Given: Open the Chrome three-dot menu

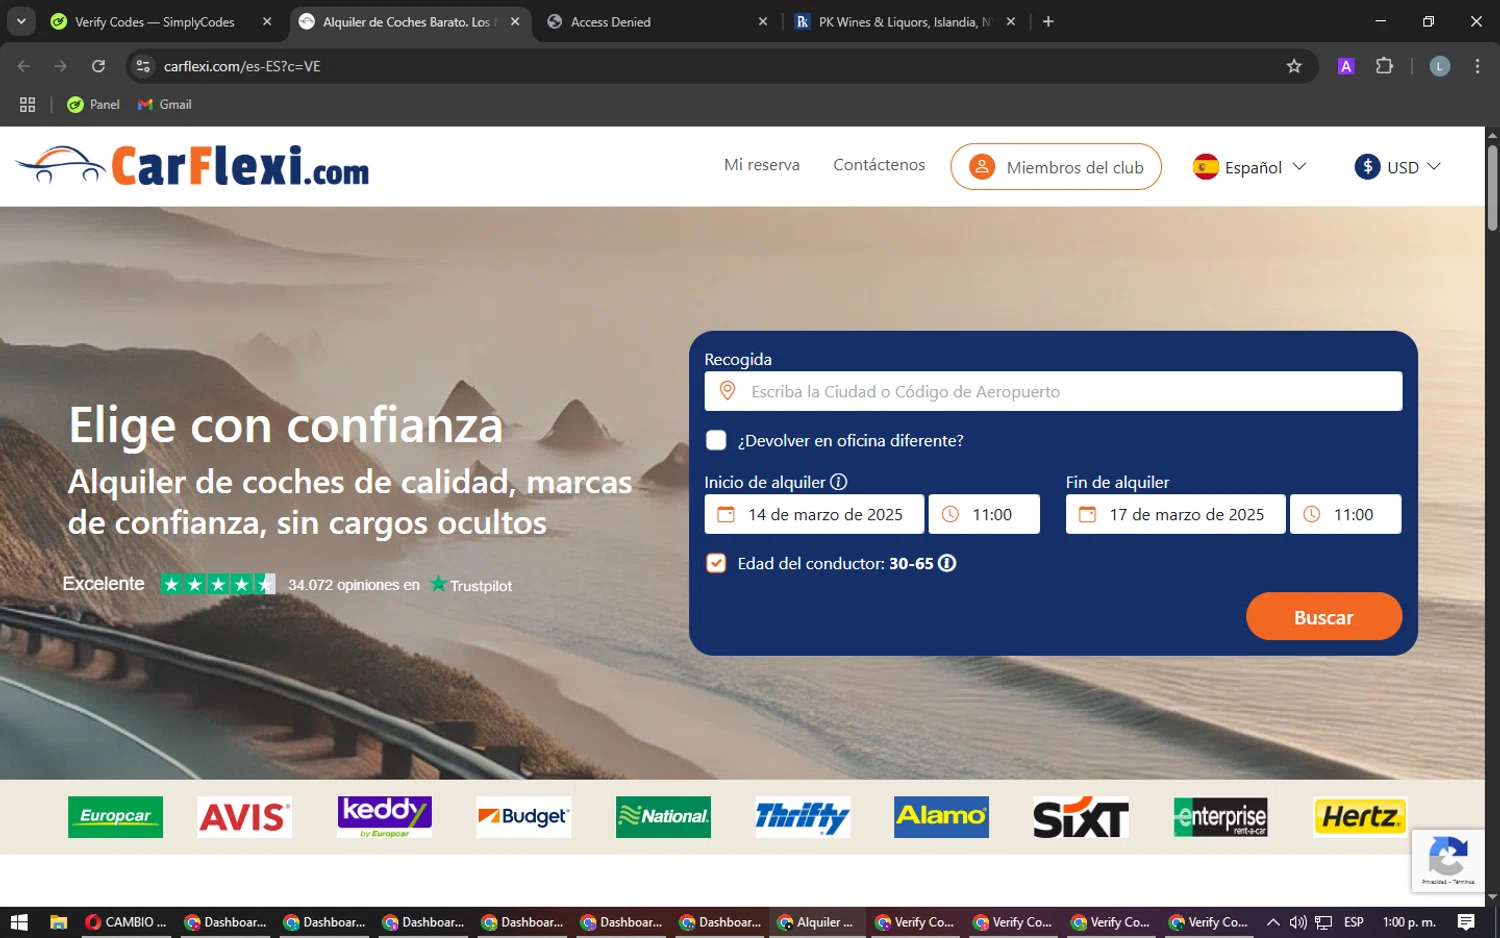Looking at the screenshot, I should pos(1477,66).
